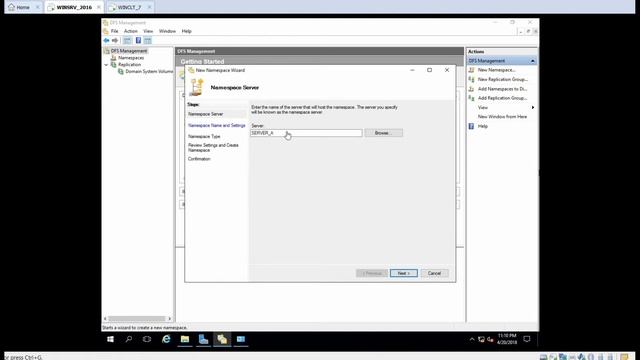Click the Help icon in DFS Management toolbar

coord(138,40)
